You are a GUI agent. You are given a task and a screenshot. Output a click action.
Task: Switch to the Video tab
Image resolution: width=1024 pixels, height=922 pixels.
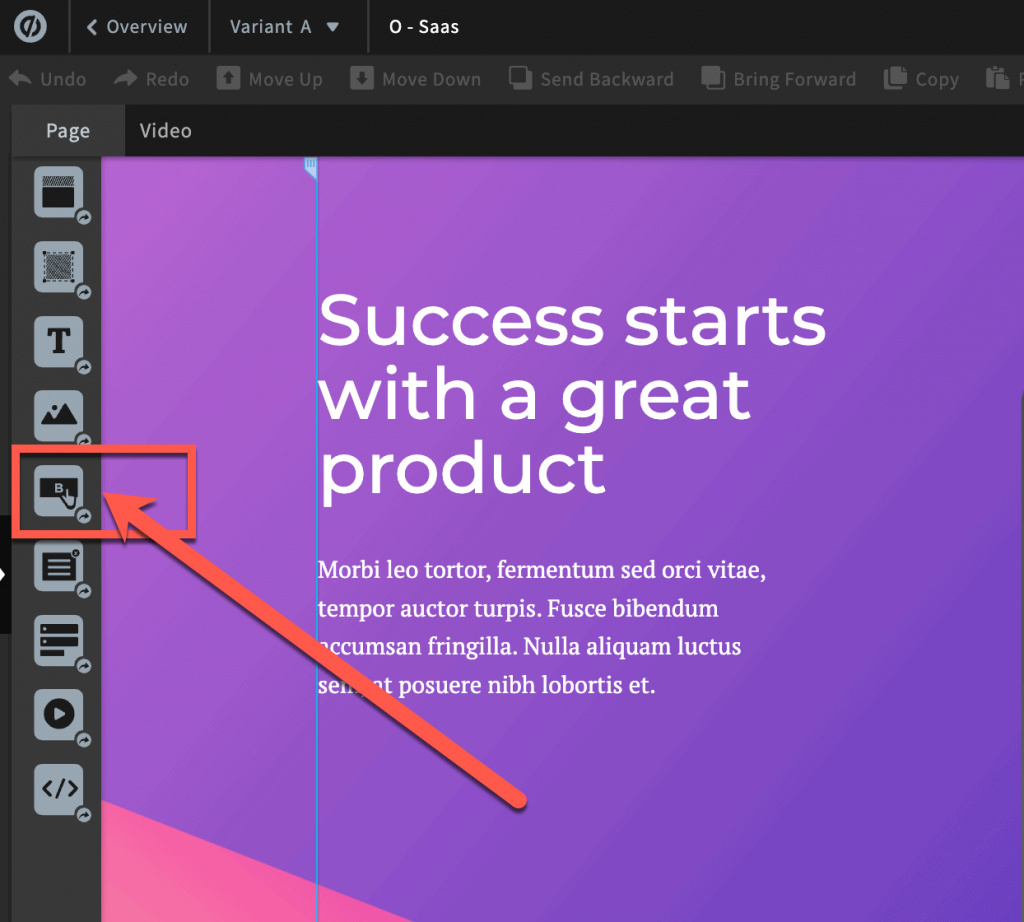[x=165, y=131]
